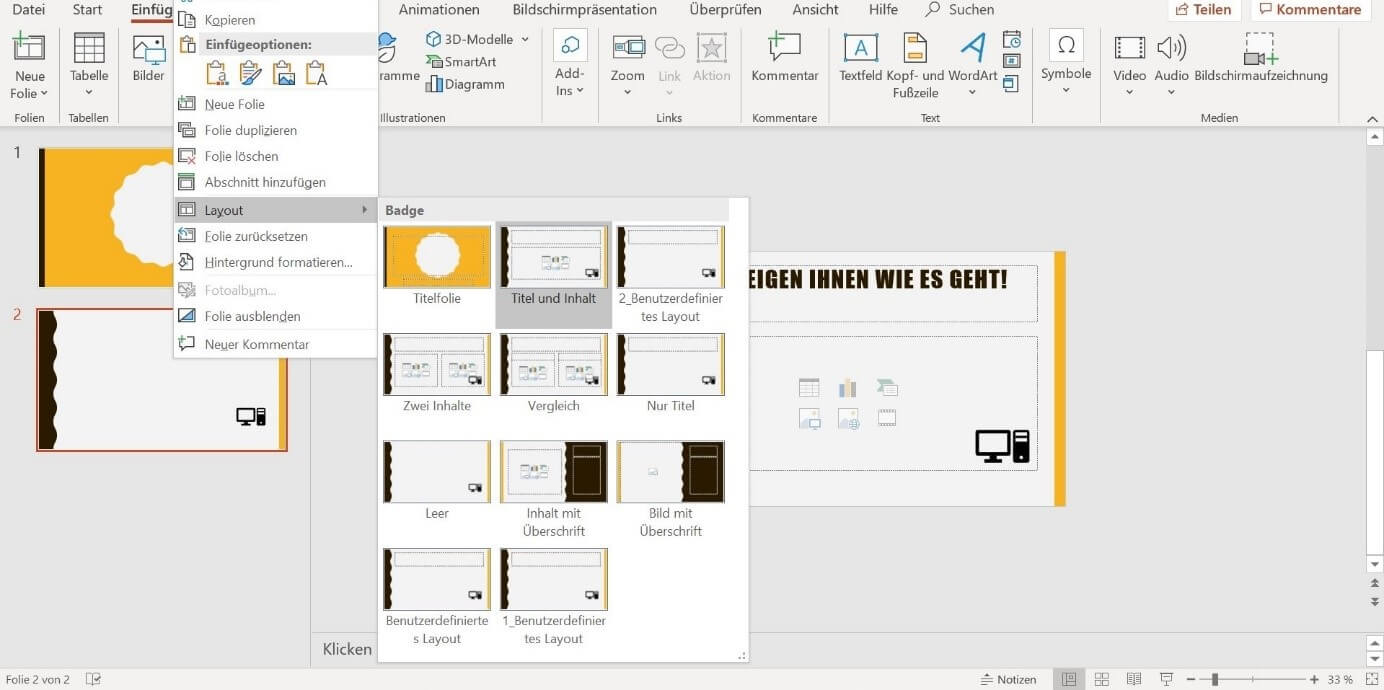This screenshot has height=690, width=1384.
Task: Open the Tabelle dropdown arrow
Action: (x=89, y=94)
